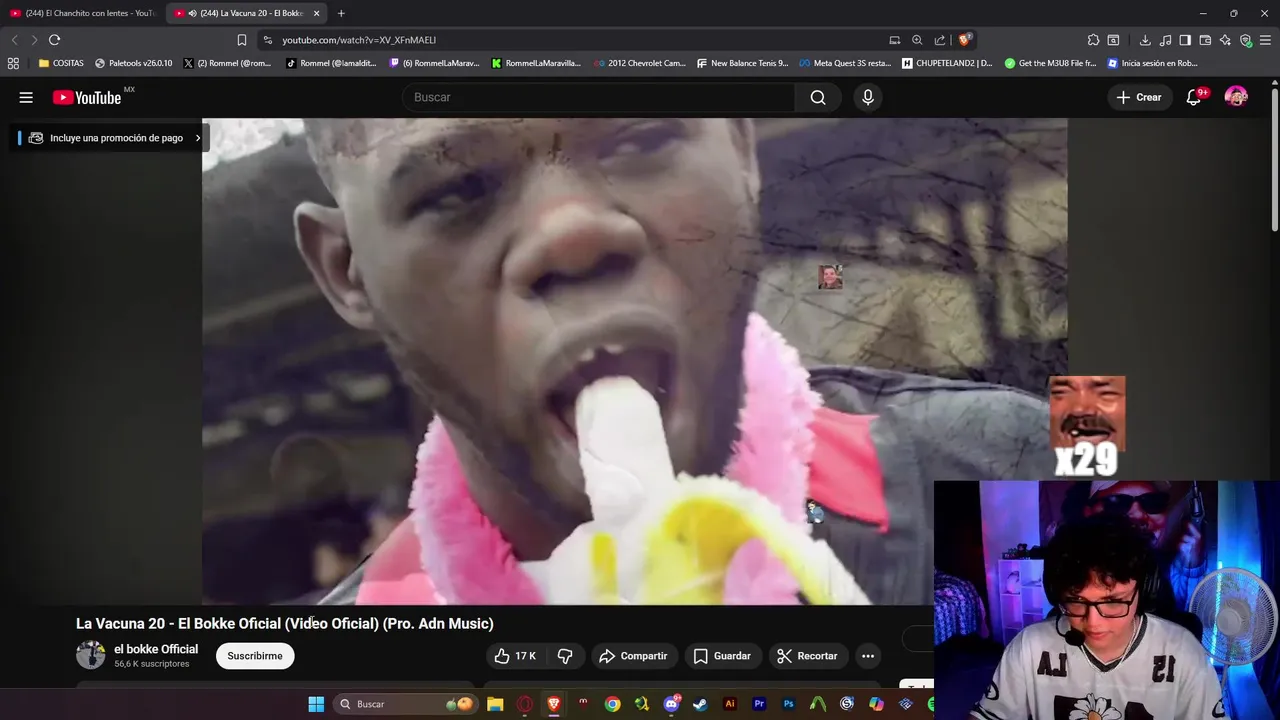Open more actions three-dot menu

868,656
